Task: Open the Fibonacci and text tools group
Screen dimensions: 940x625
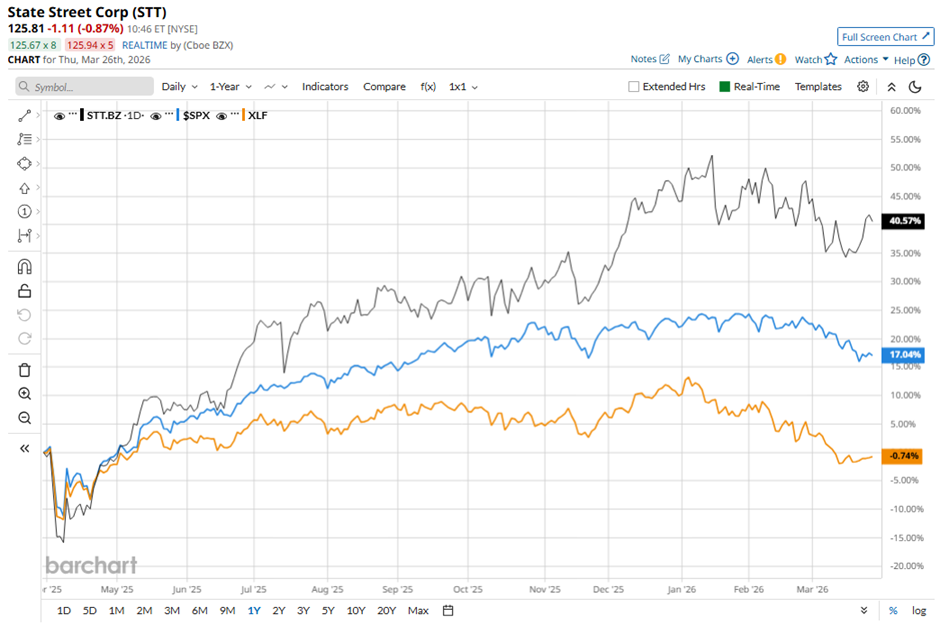Action: [x=25, y=140]
